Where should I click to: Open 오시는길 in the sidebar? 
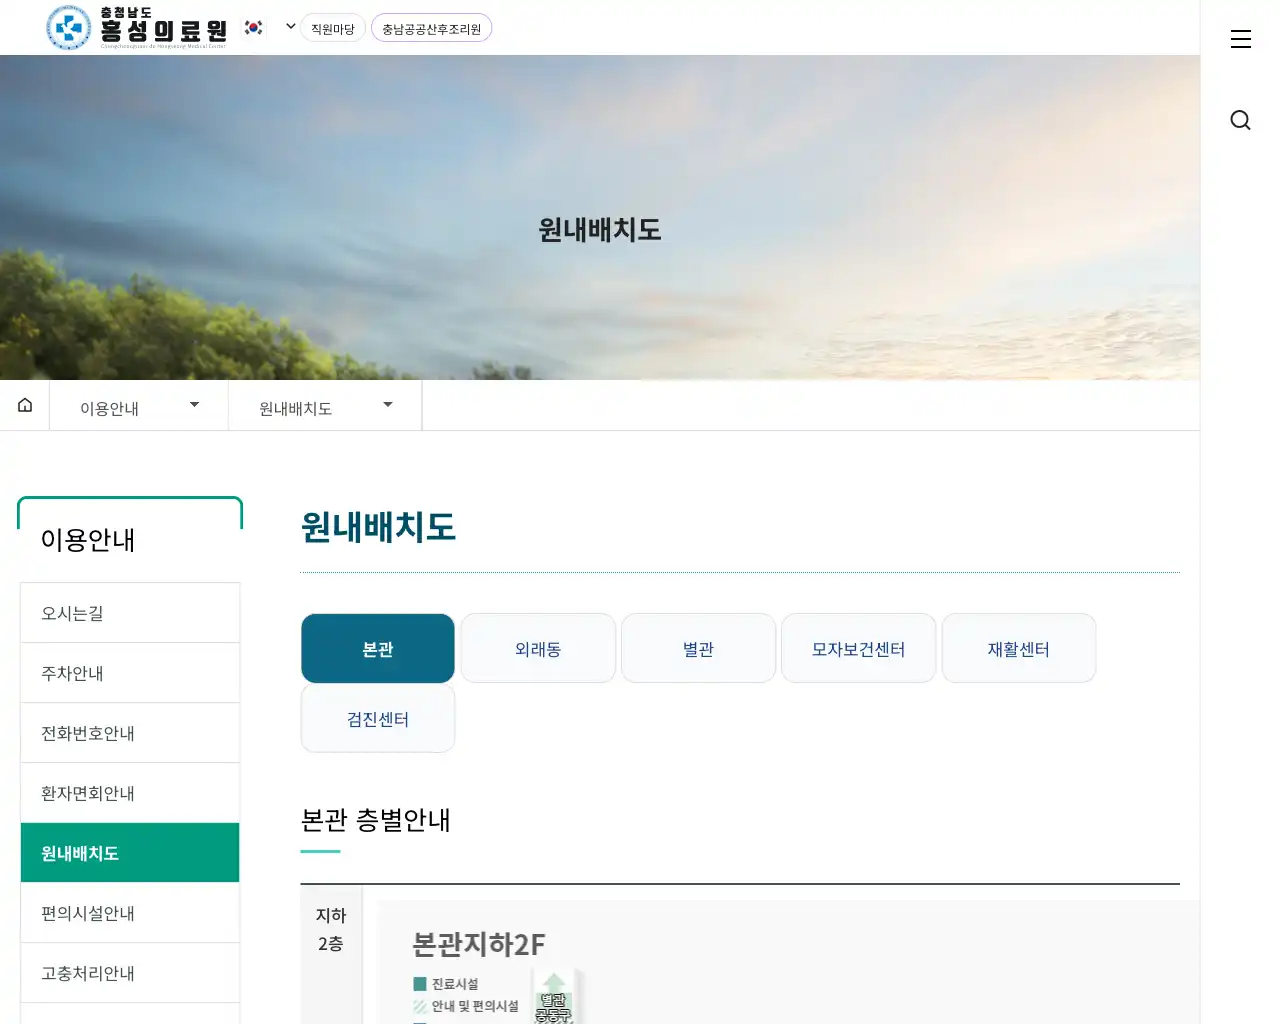(130, 613)
